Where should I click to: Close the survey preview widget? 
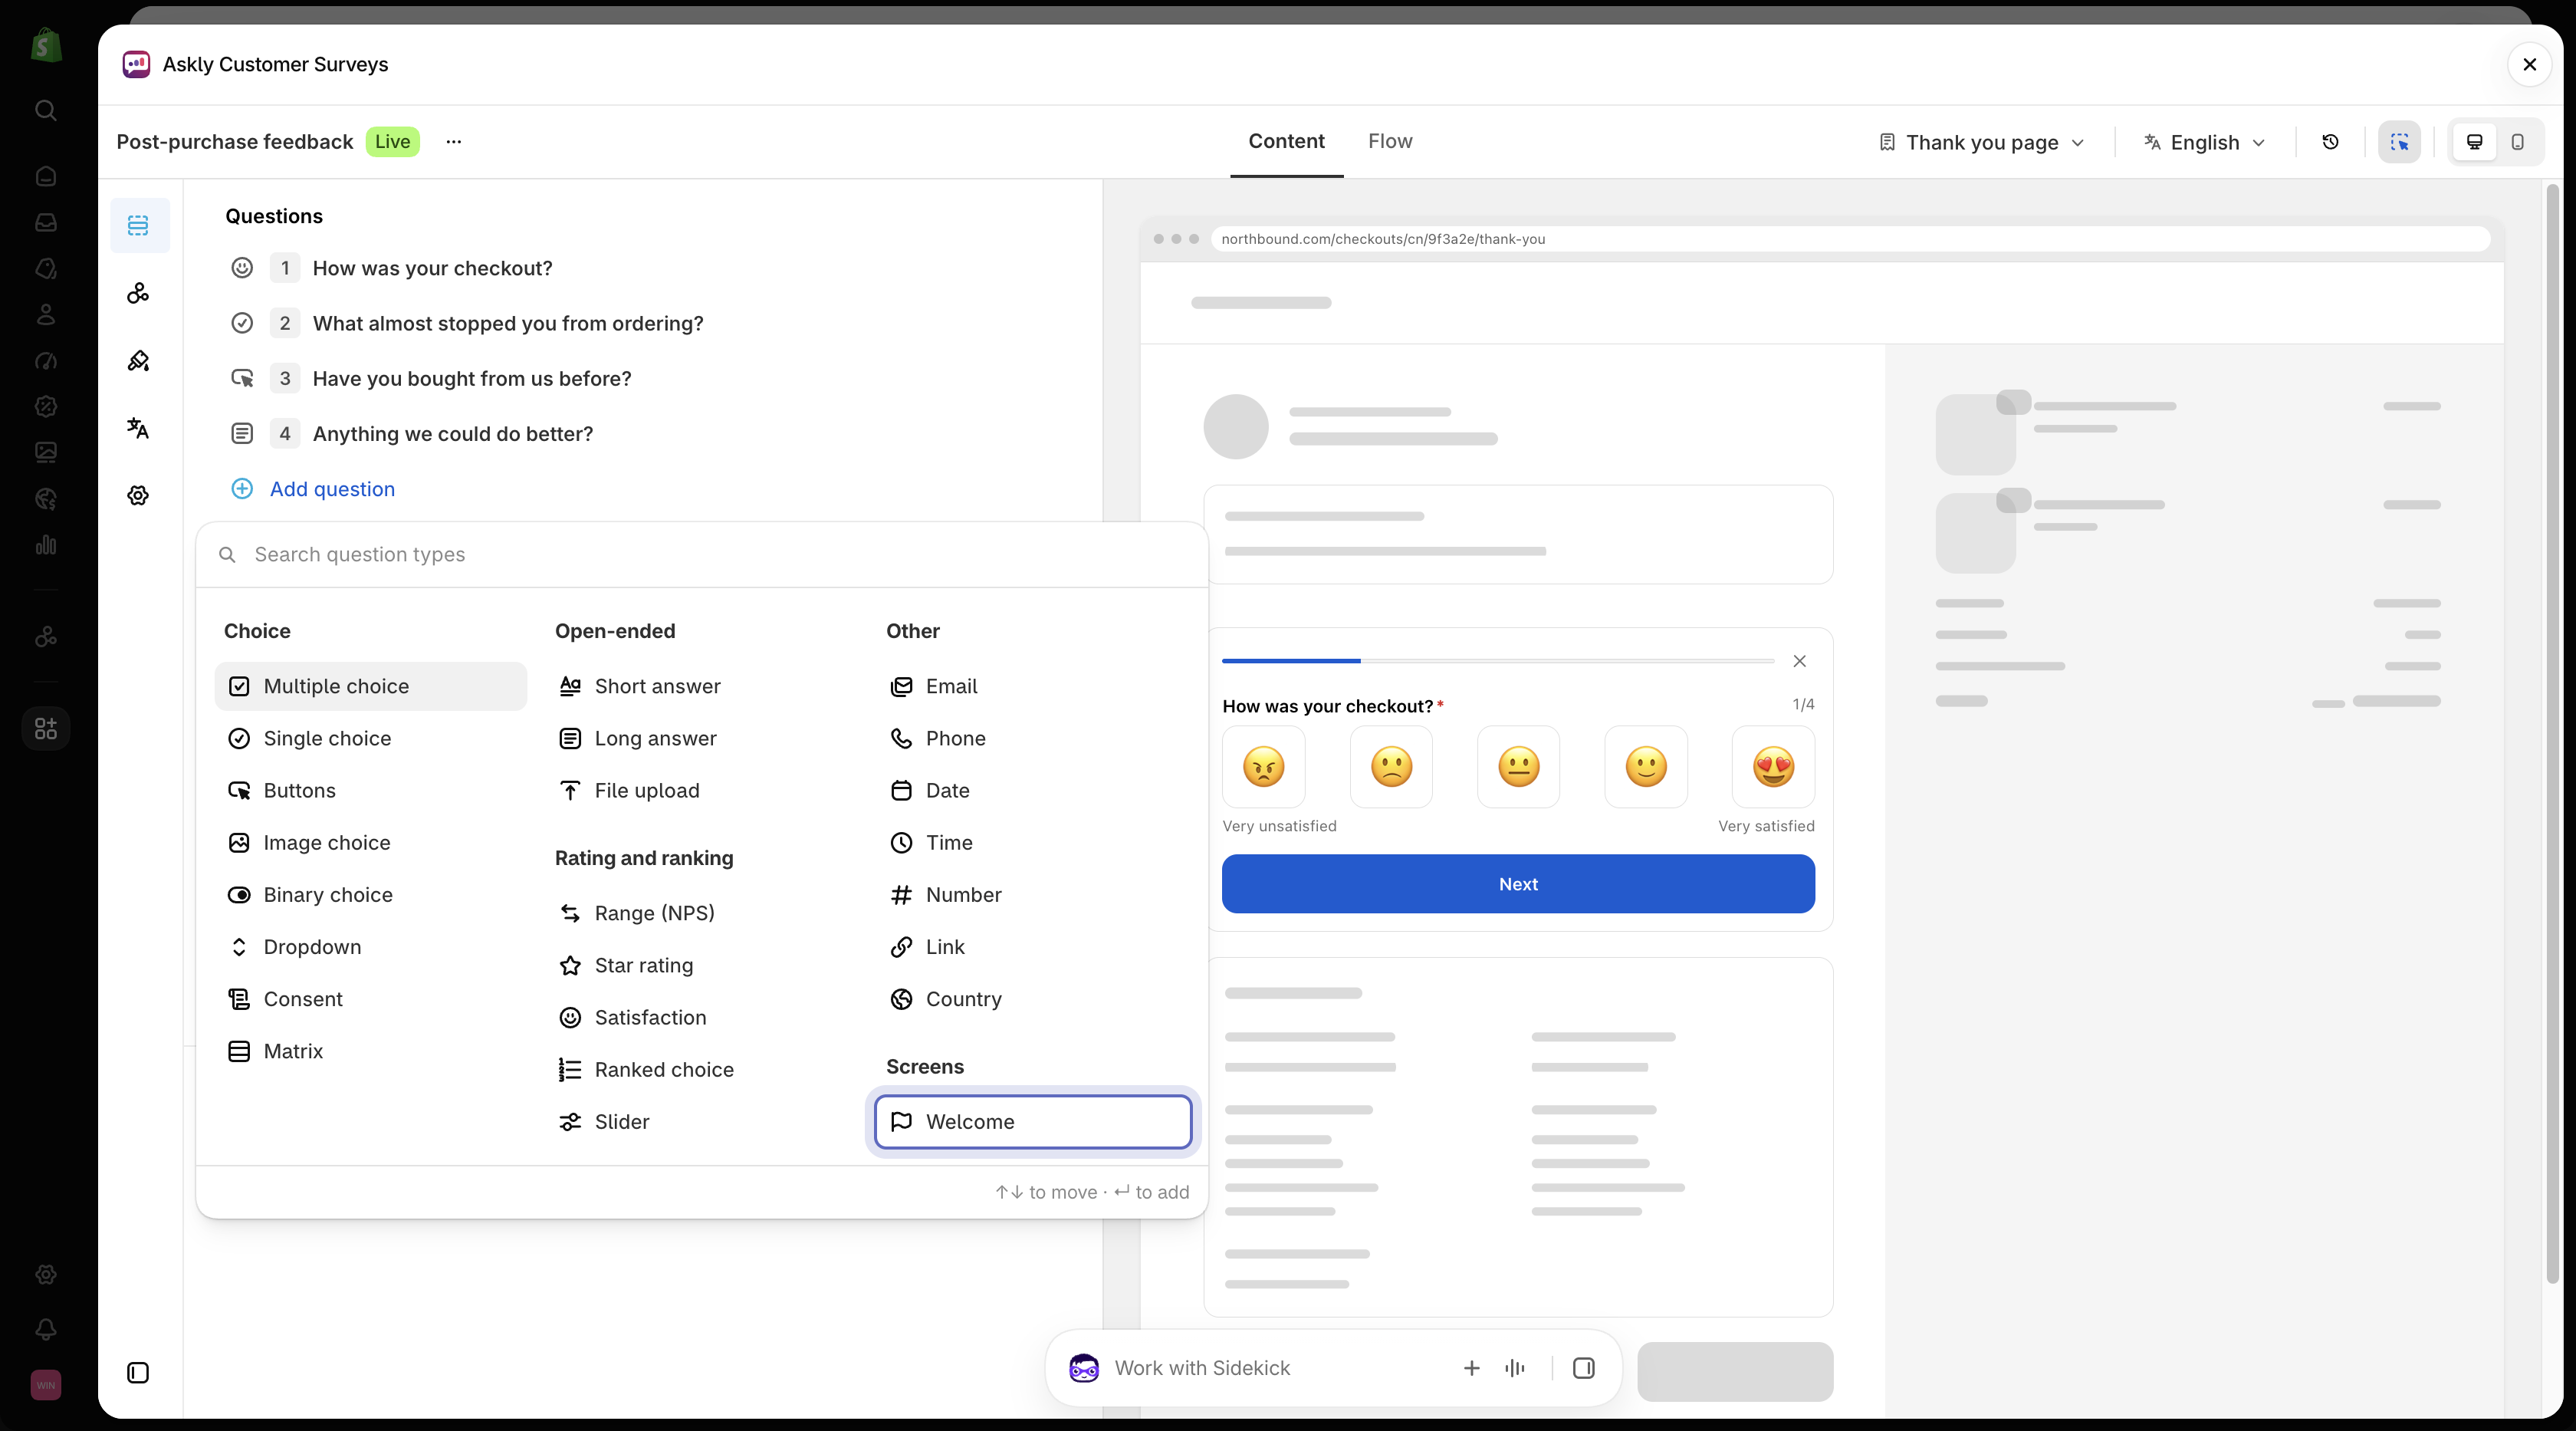click(x=1799, y=661)
